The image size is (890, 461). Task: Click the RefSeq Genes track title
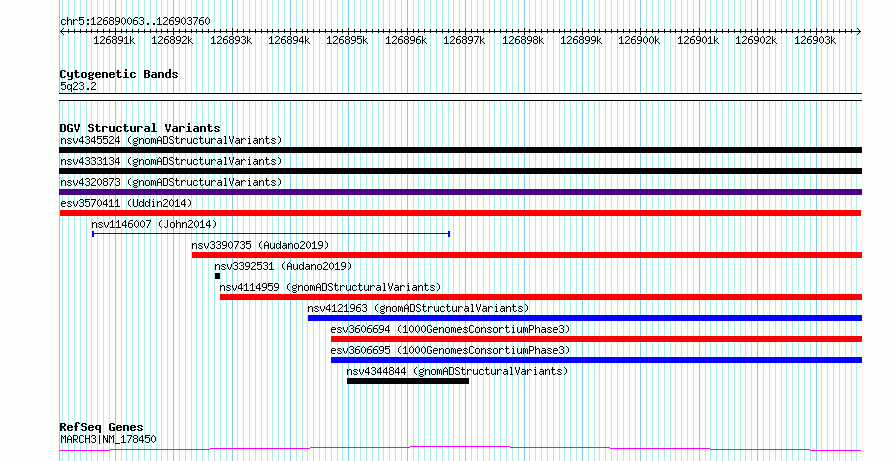(102, 427)
